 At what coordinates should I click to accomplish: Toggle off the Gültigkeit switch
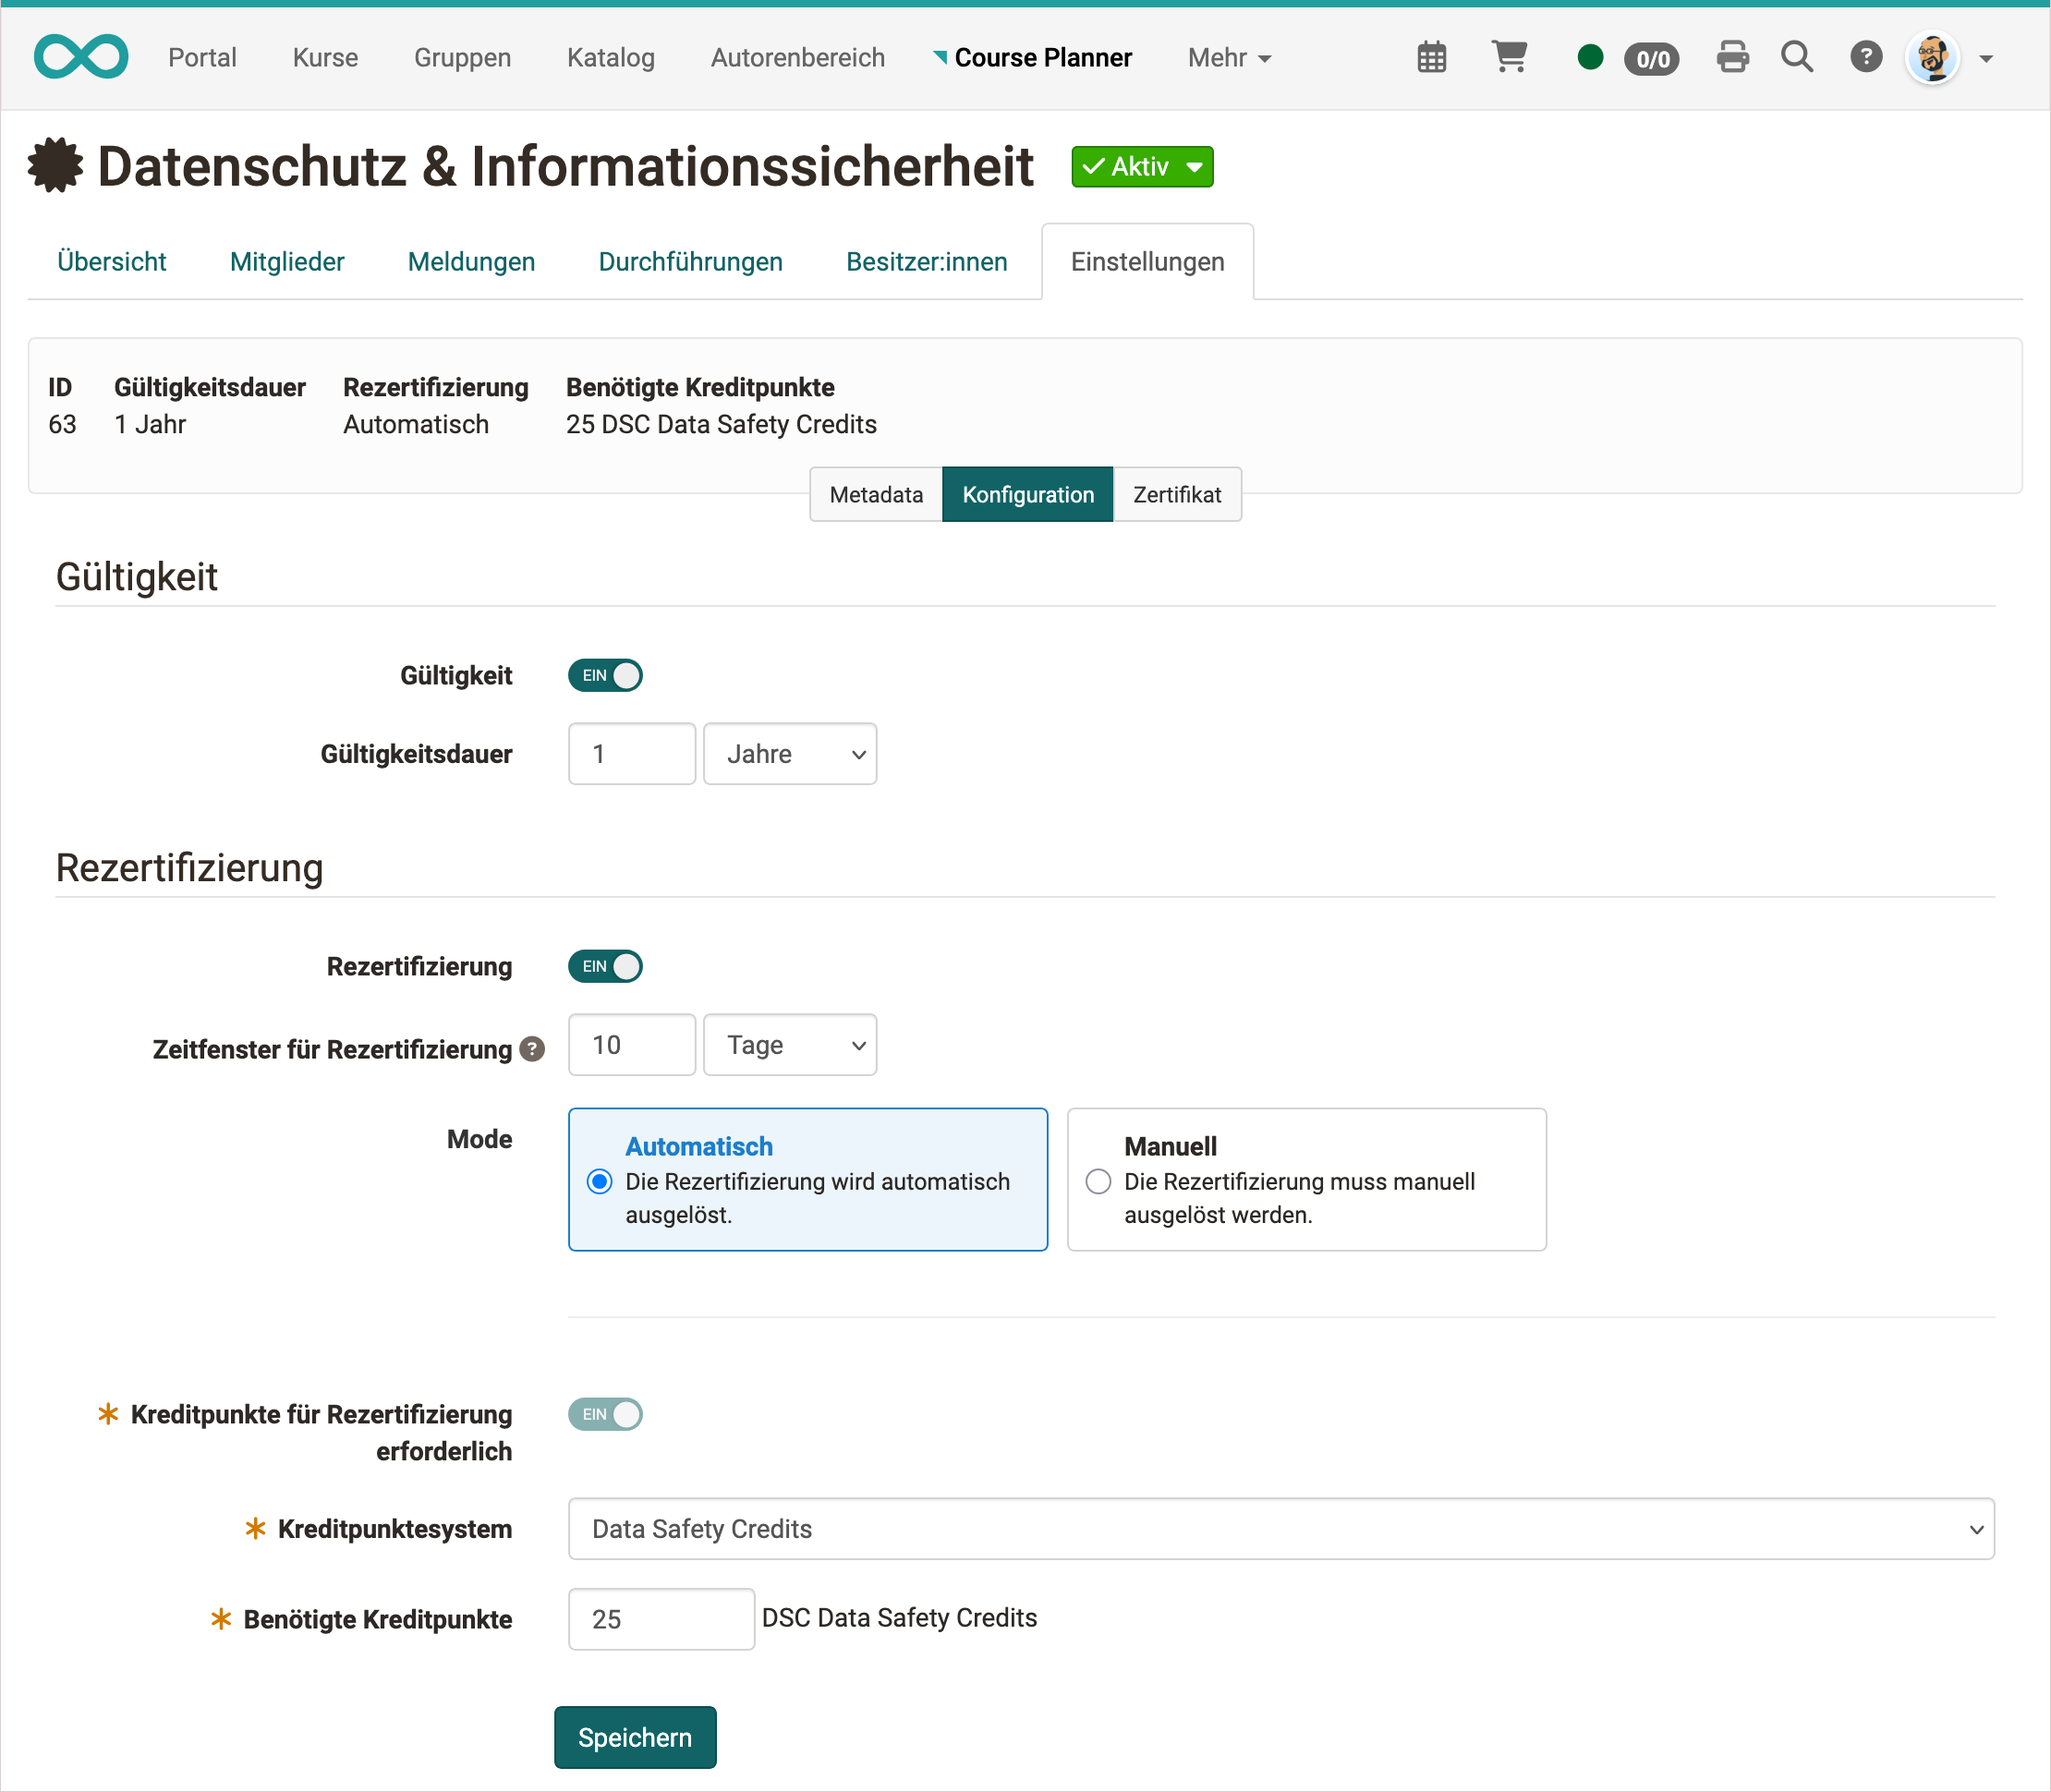pos(605,675)
